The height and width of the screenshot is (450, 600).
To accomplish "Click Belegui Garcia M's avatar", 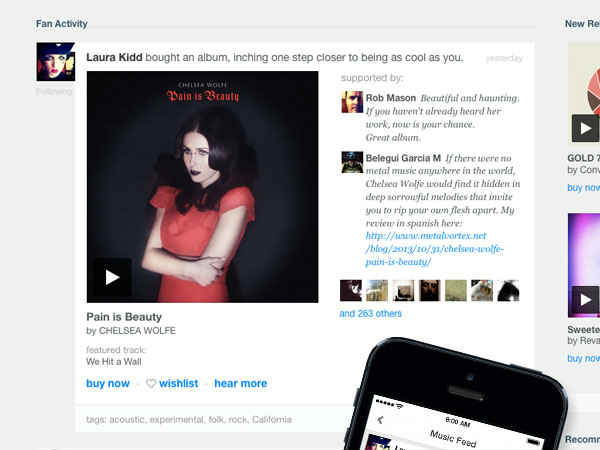I will pos(352,162).
